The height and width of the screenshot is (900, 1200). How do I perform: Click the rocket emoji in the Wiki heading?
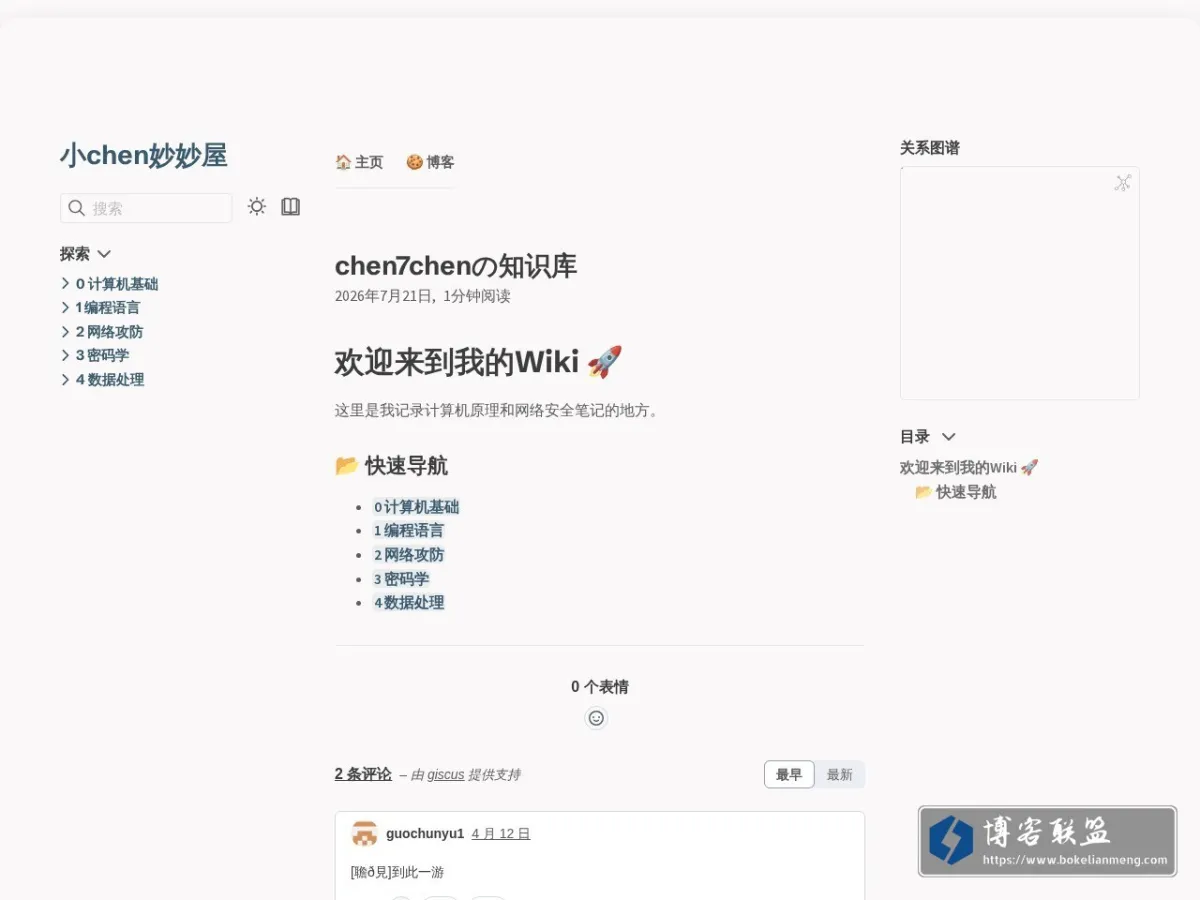tap(604, 362)
